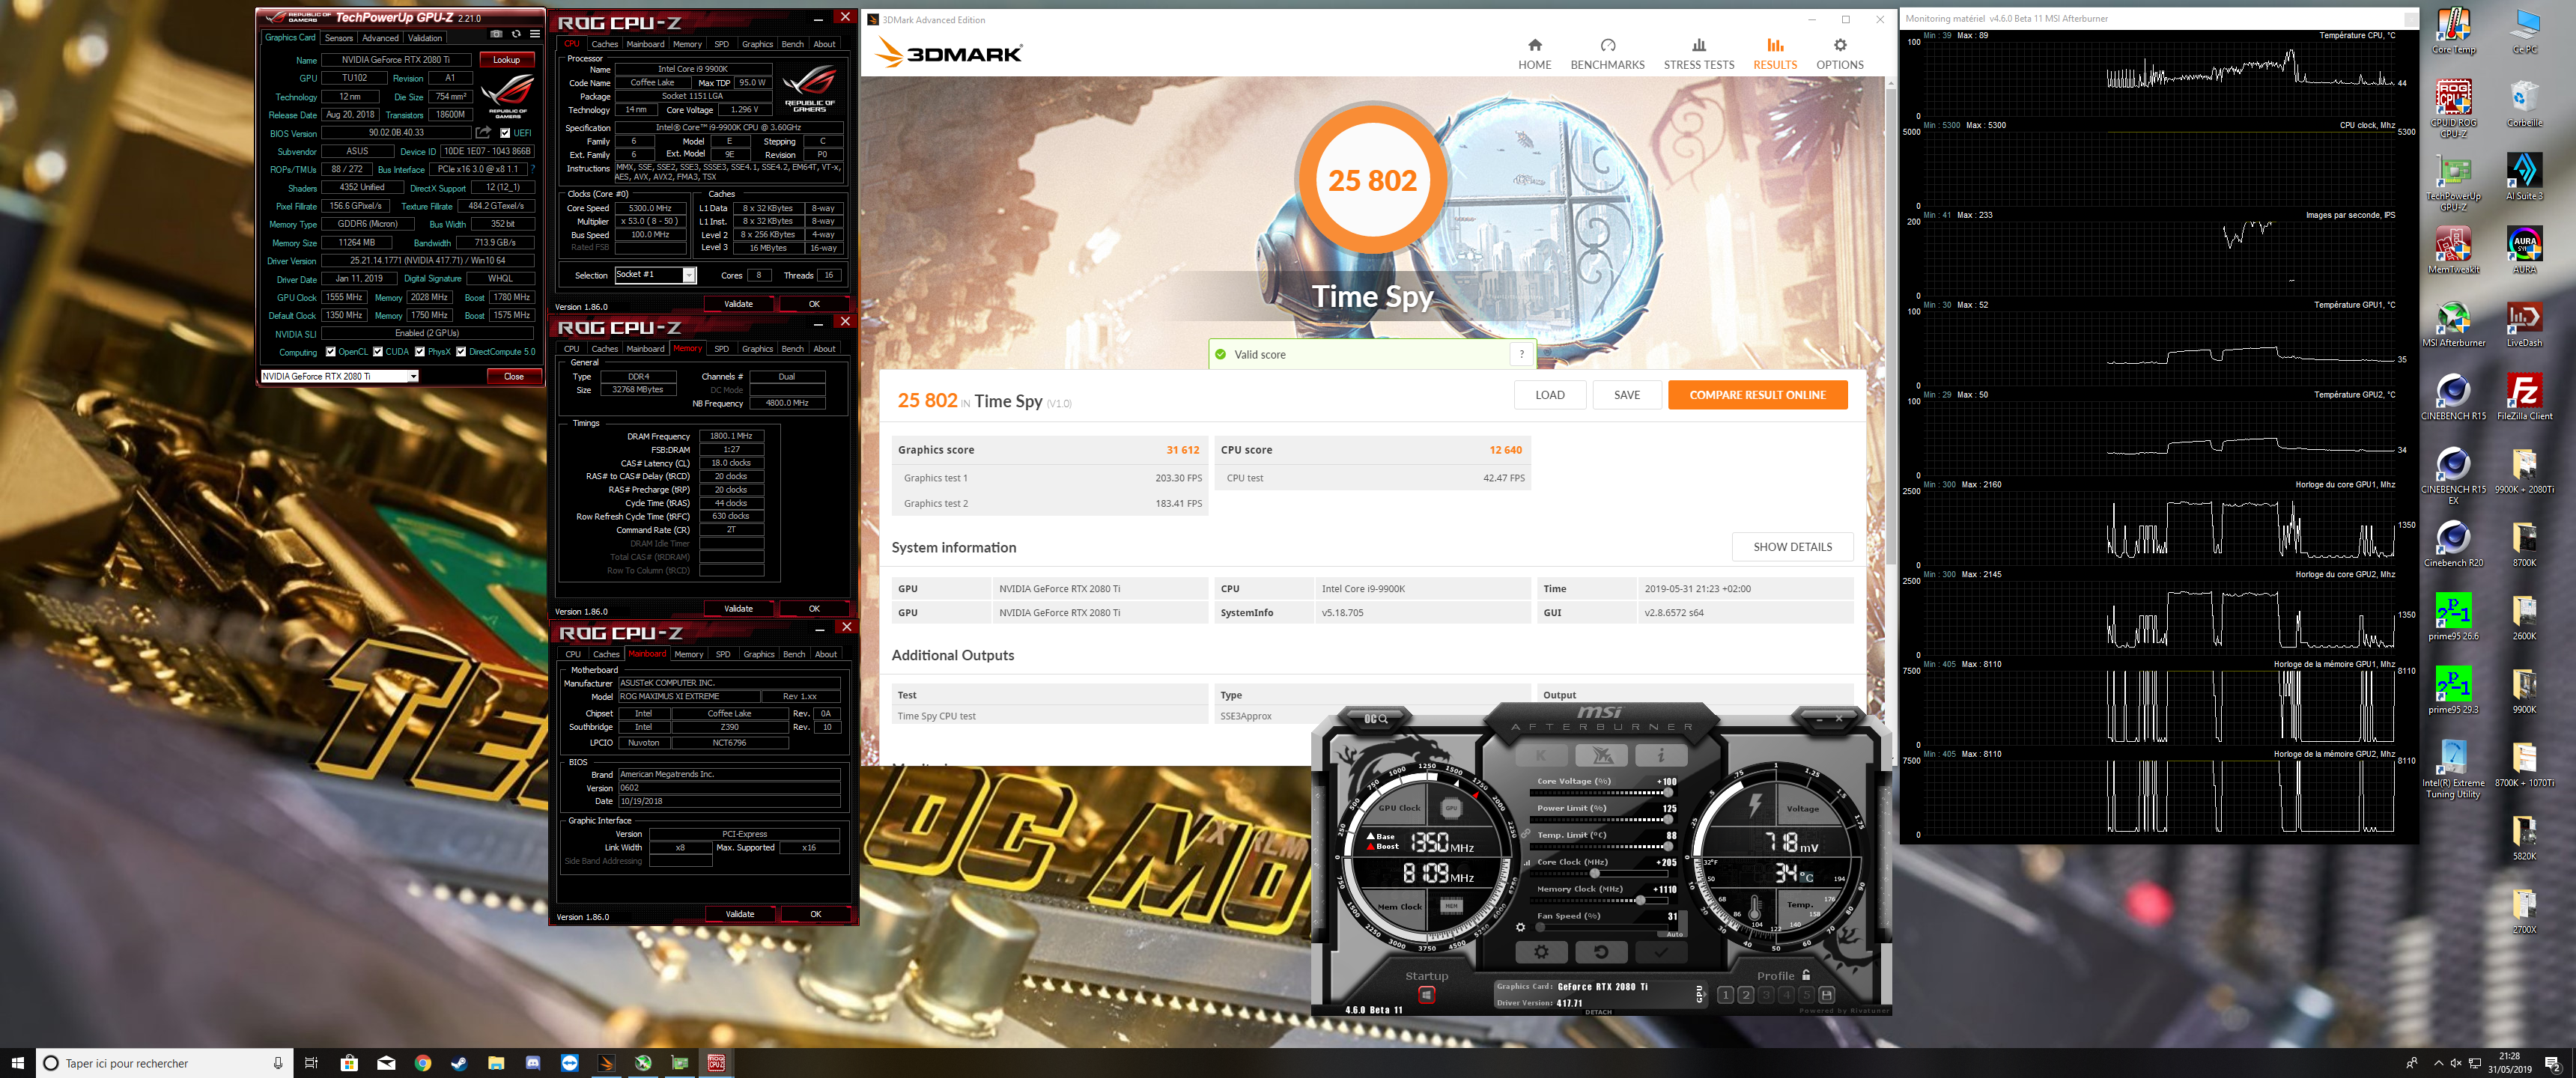Open the Afterburner information i button
2576x1078 pixels.
(x=1661, y=755)
